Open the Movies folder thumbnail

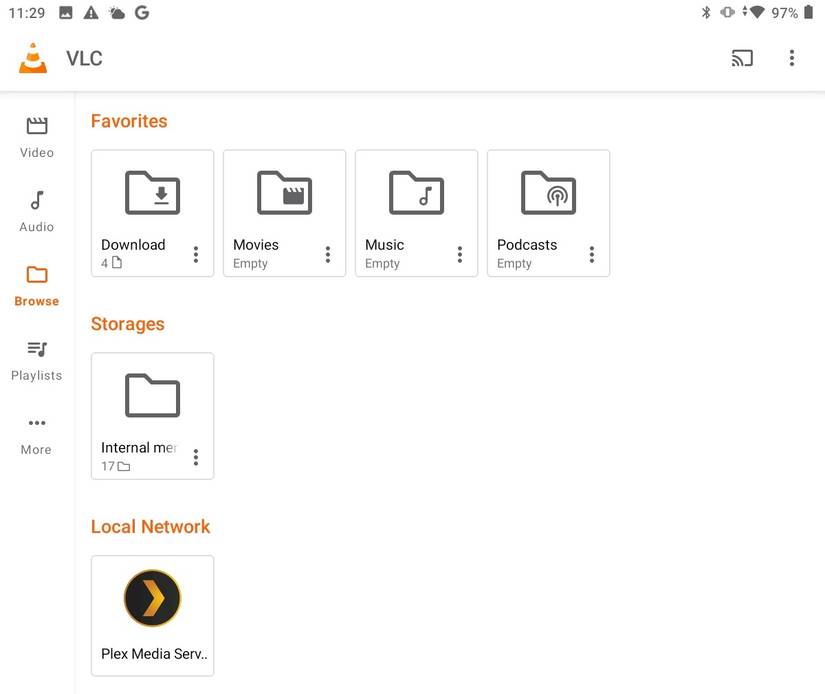(x=284, y=193)
